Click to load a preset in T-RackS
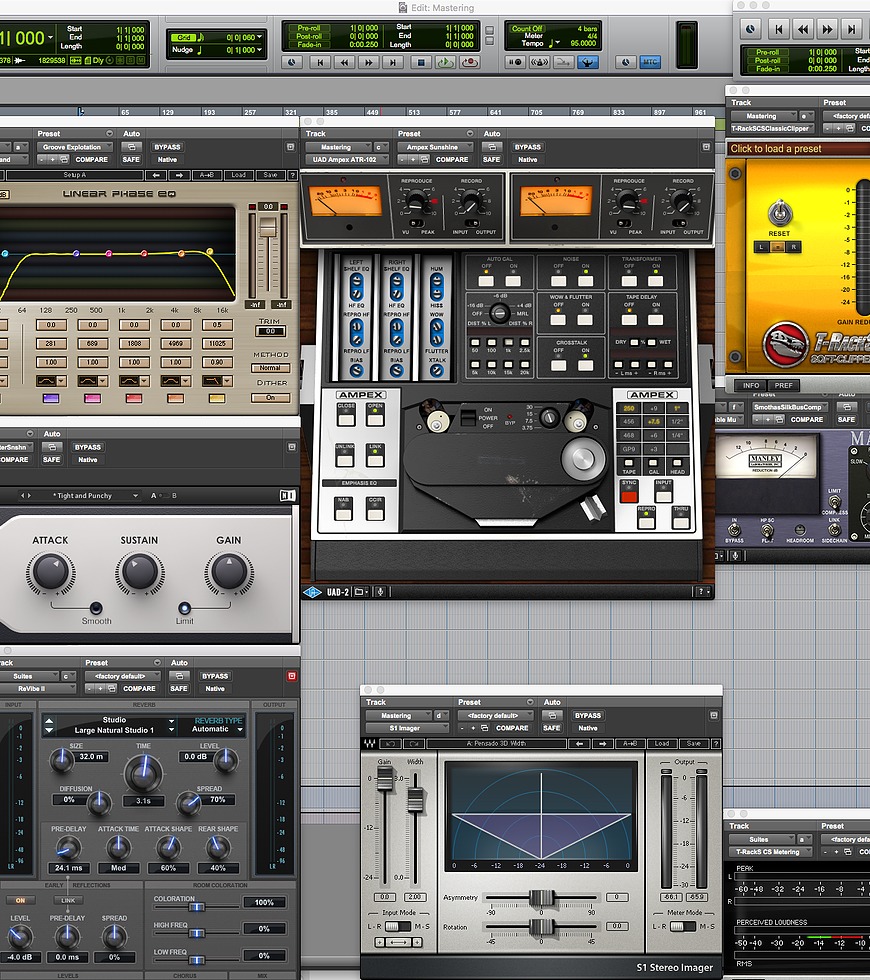Screen dimensions: 870x980 776,149
